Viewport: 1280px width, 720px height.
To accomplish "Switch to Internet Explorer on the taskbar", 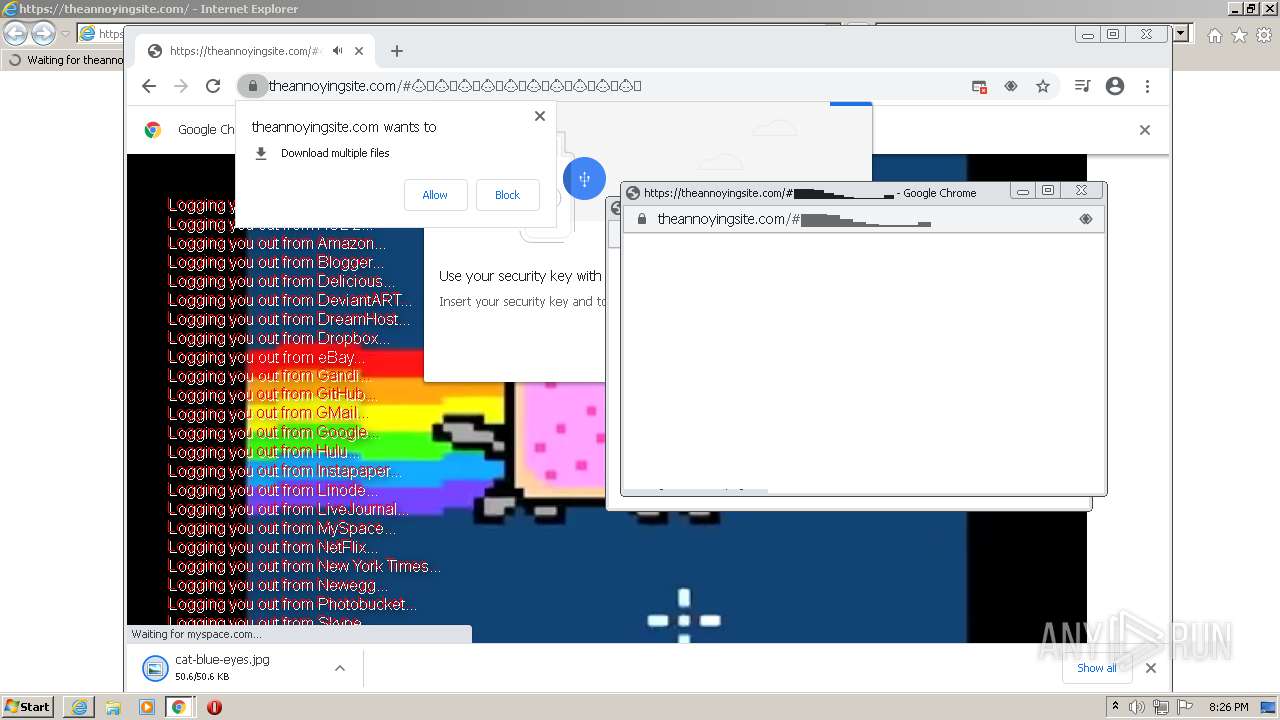I will (79, 707).
